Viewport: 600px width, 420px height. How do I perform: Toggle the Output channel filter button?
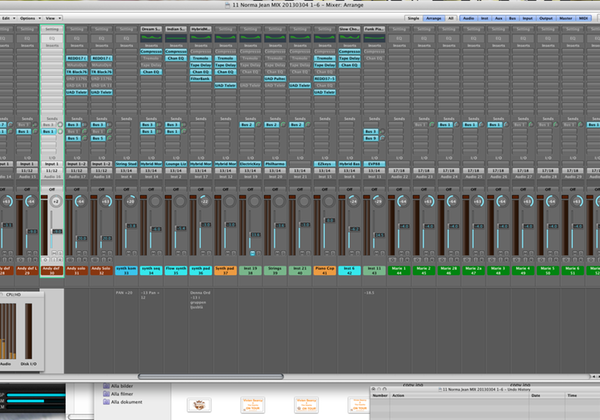tap(546, 18)
